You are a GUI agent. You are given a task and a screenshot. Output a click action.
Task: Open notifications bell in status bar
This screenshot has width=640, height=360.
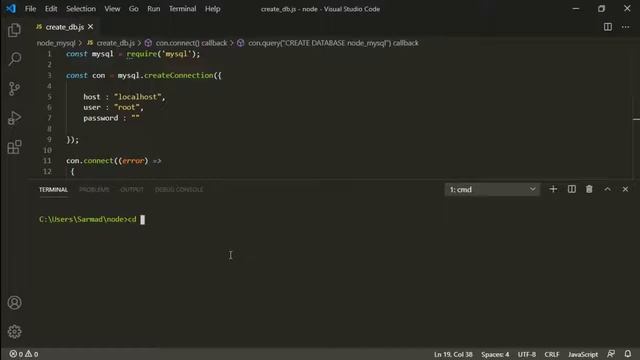tap(628, 354)
